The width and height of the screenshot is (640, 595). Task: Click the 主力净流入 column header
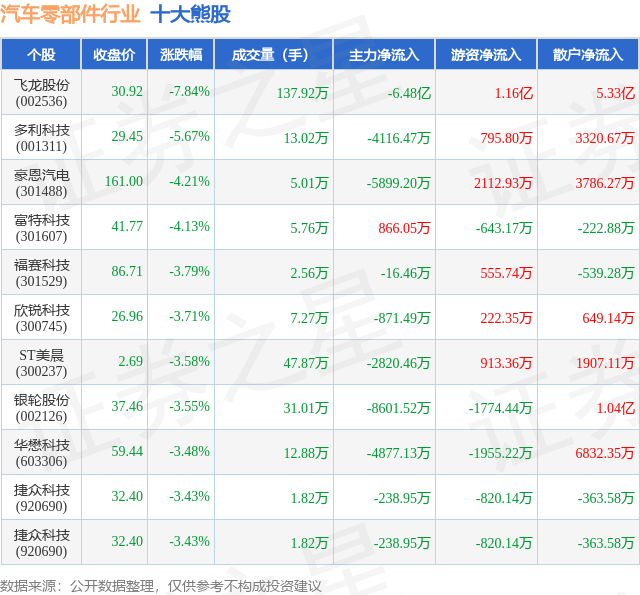pos(384,54)
